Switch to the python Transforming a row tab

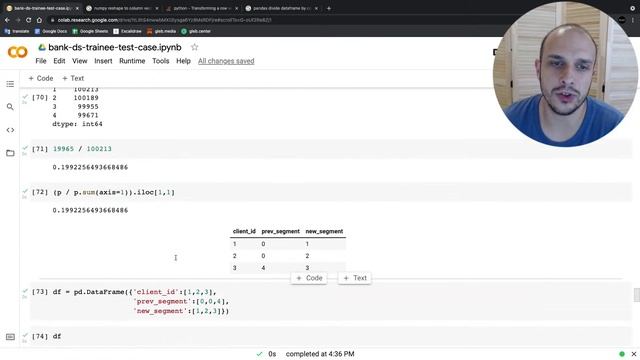(x=202, y=8)
